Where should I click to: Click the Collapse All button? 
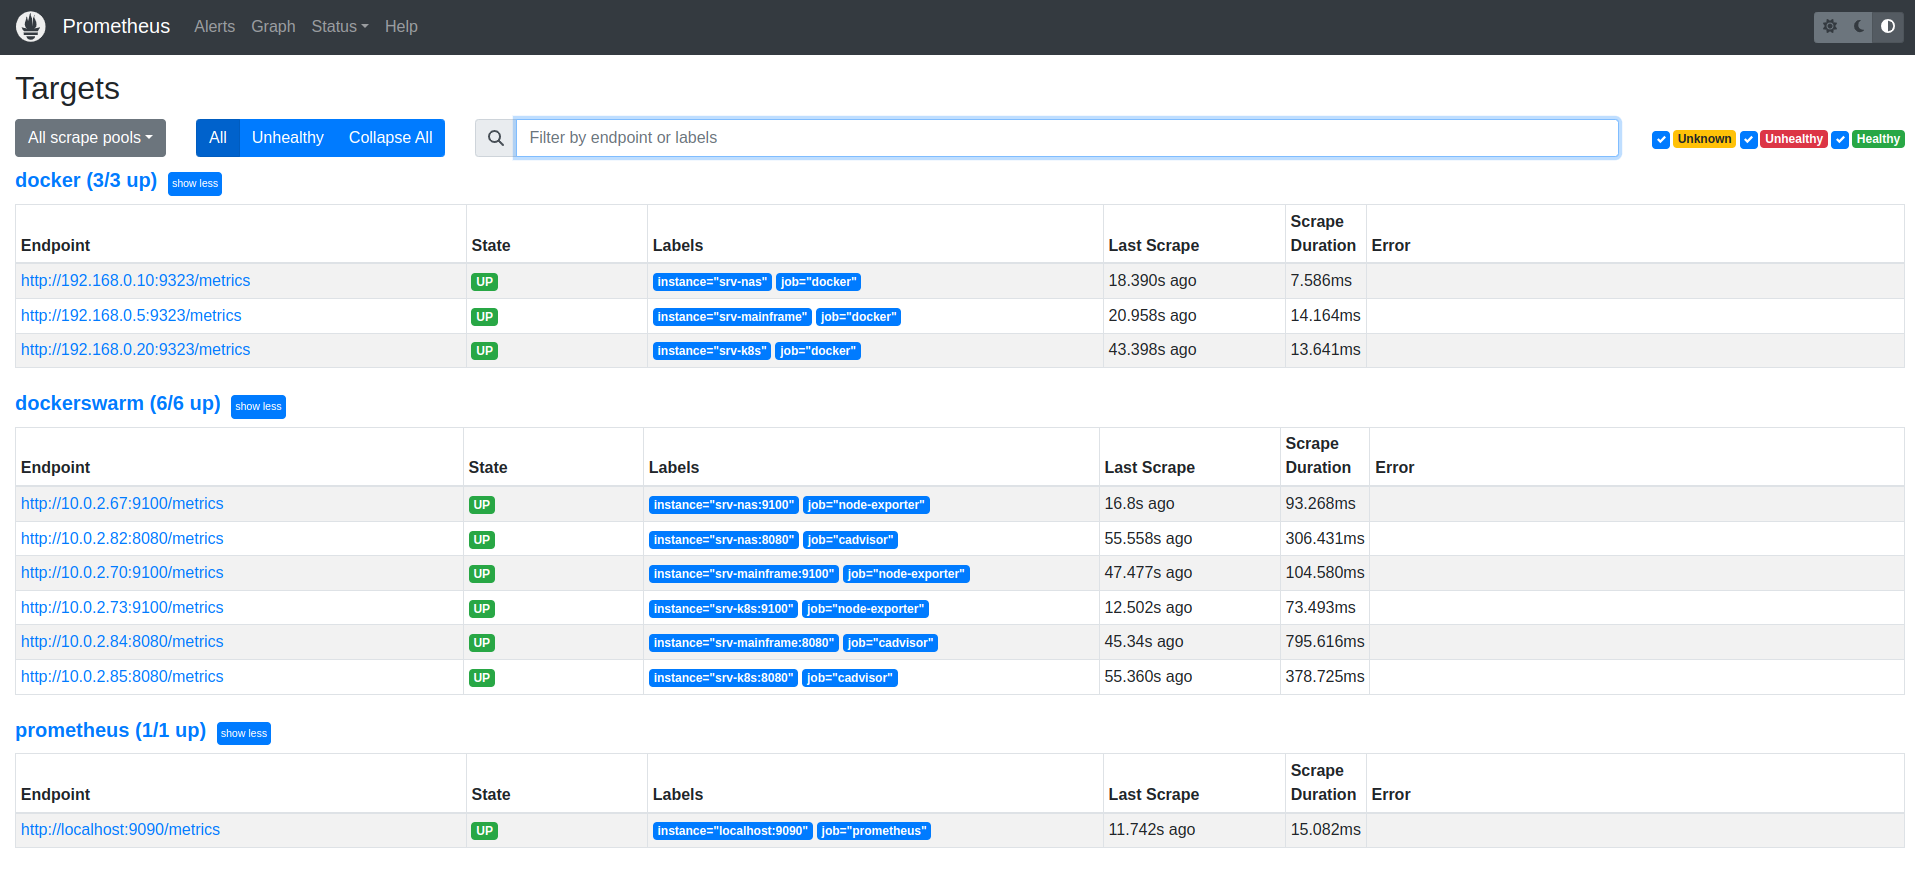point(391,138)
